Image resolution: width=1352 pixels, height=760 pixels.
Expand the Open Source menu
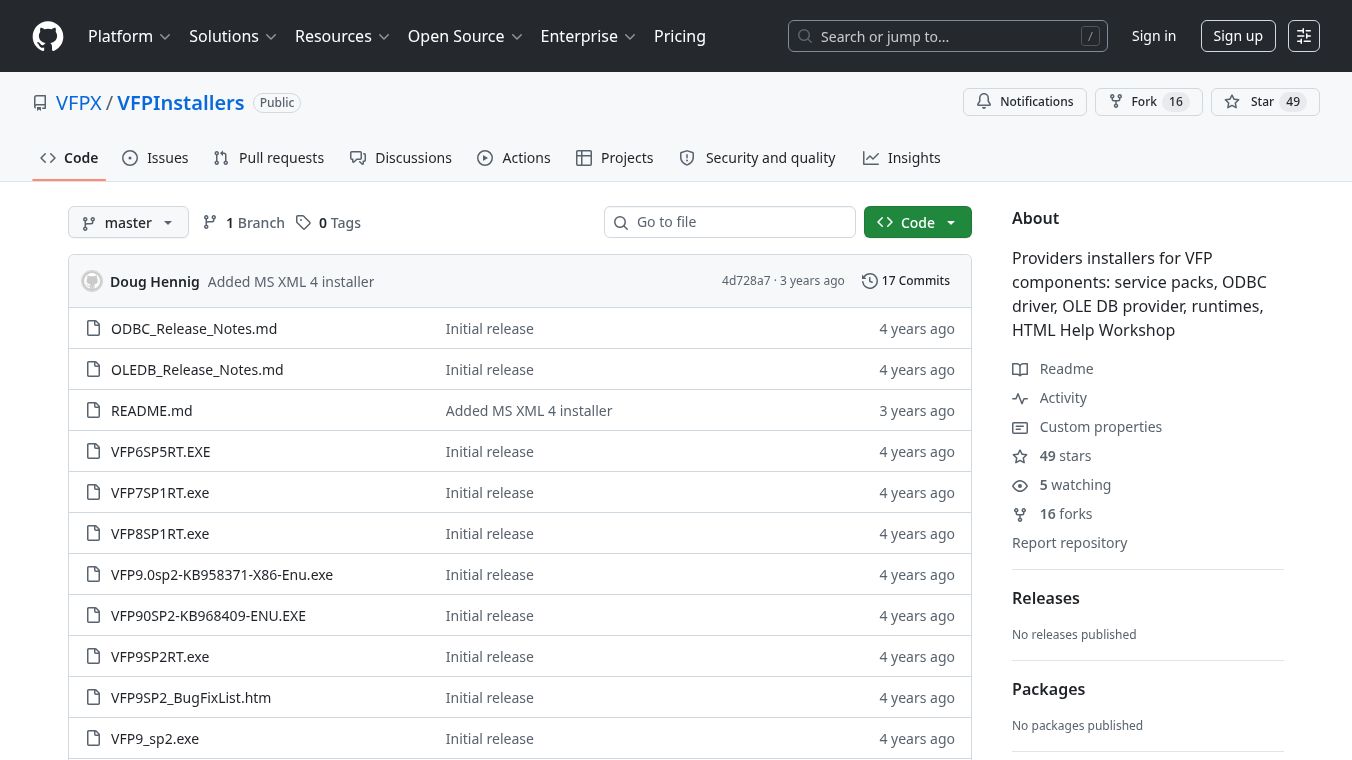(x=465, y=36)
